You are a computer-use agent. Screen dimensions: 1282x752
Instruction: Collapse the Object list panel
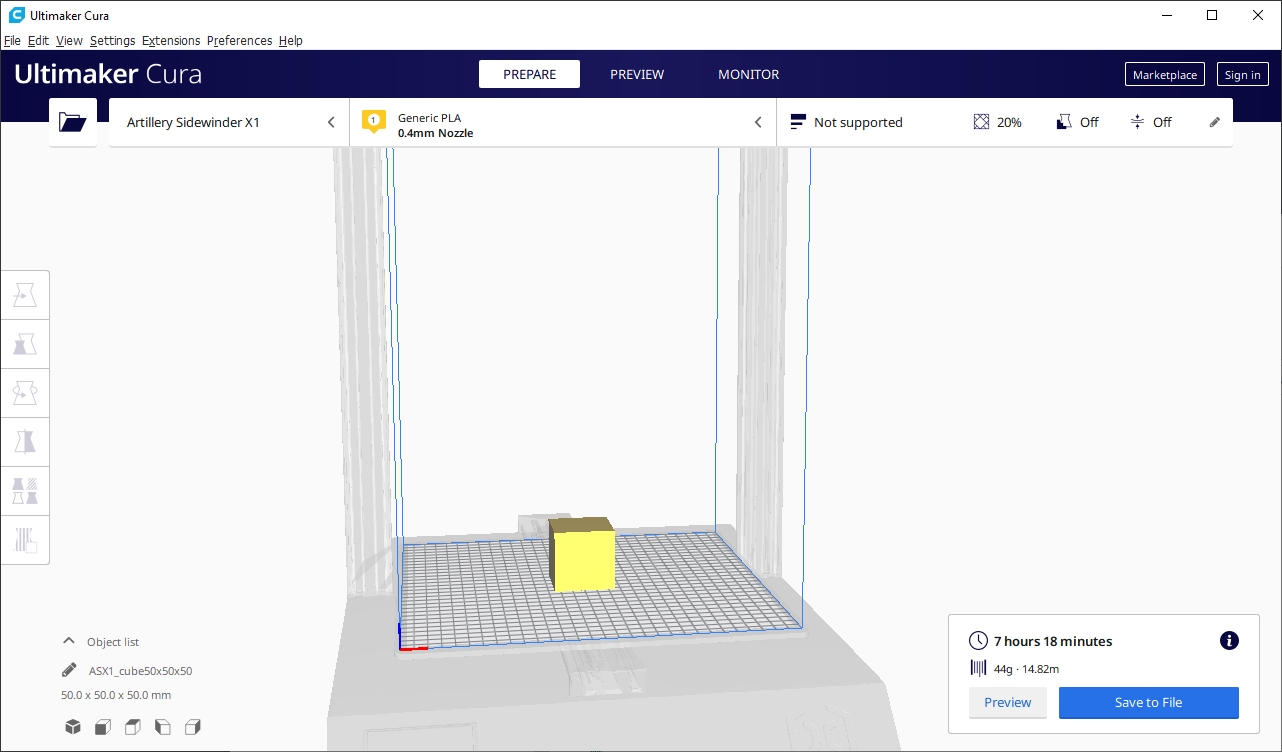point(68,641)
